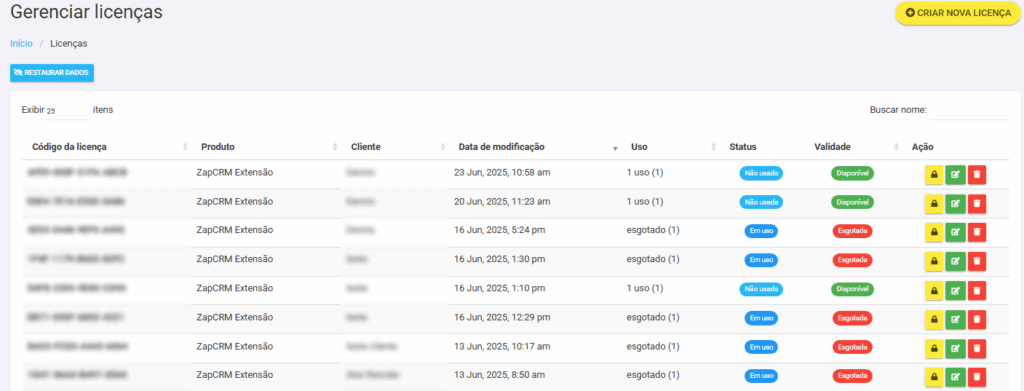Image resolution: width=1024 pixels, height=391 pixels.
Task: Lock the license modified 13 Jun 8:50 am
Action: (x=934, y=377)
